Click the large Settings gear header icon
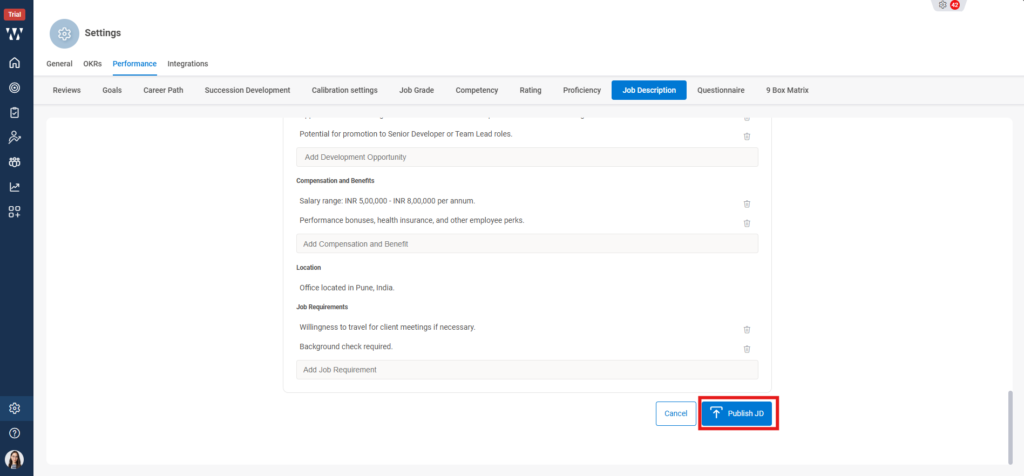The image size is (1024, 476). (x=64, y=33)
